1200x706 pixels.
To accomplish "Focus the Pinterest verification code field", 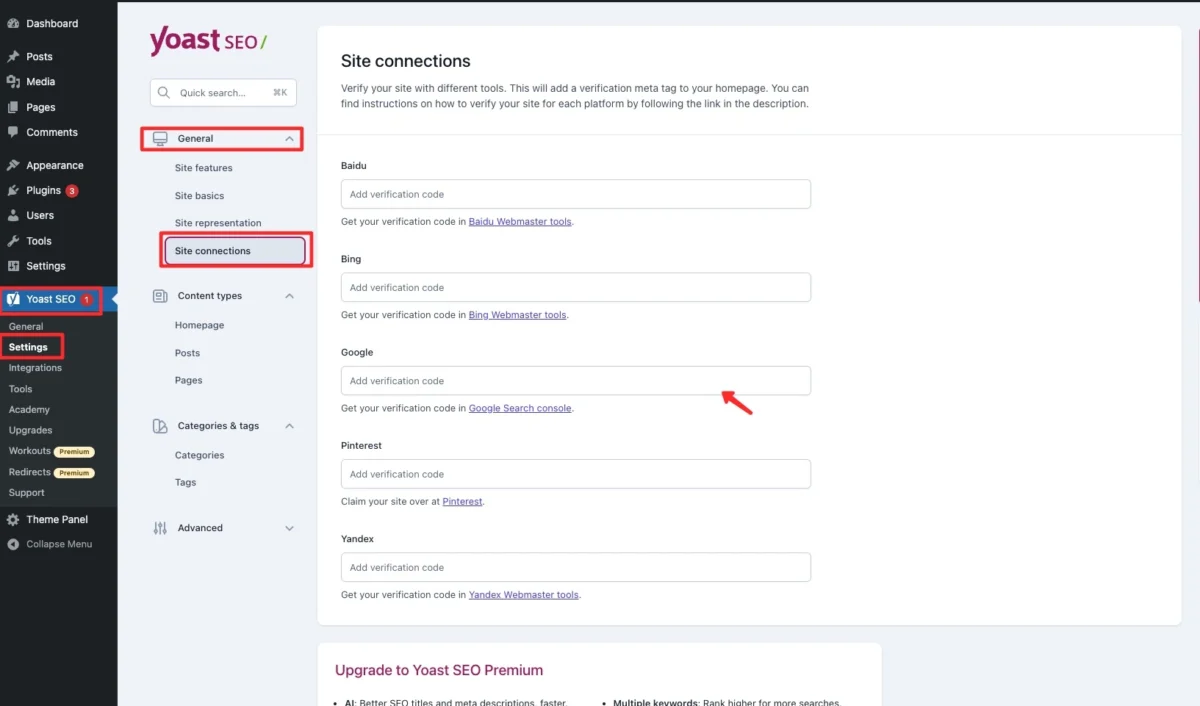I will [576, 474].
